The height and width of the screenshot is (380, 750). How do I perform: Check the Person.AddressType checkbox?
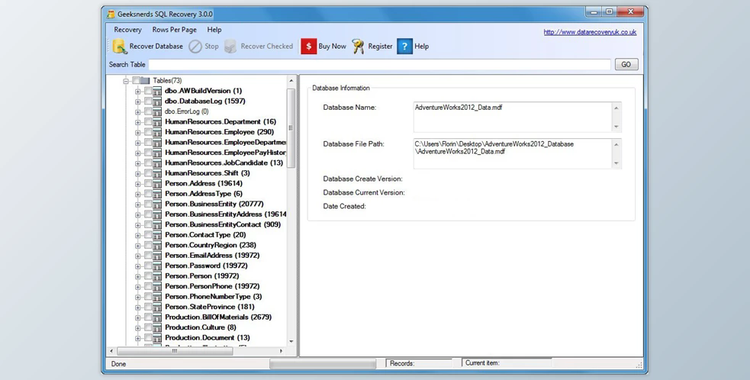(148, 194)
